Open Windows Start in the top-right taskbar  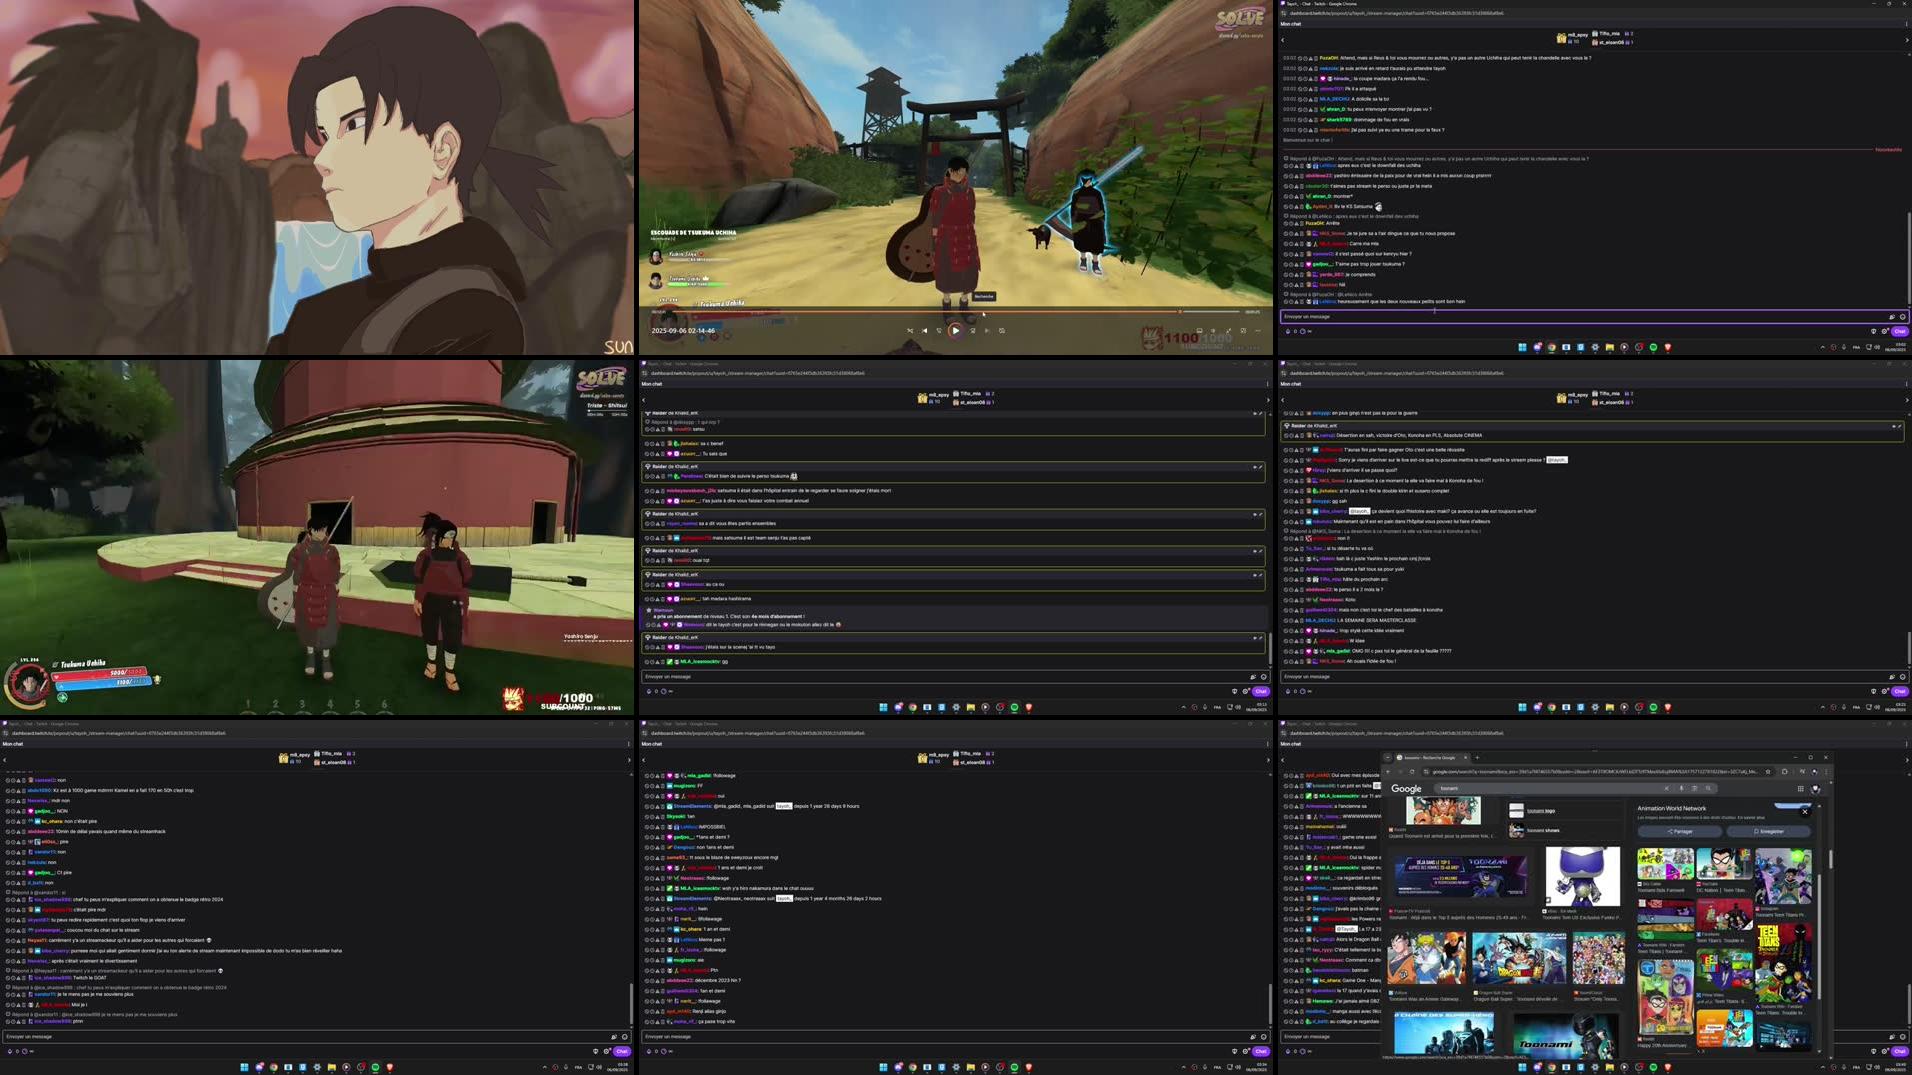coord(1522,347)
